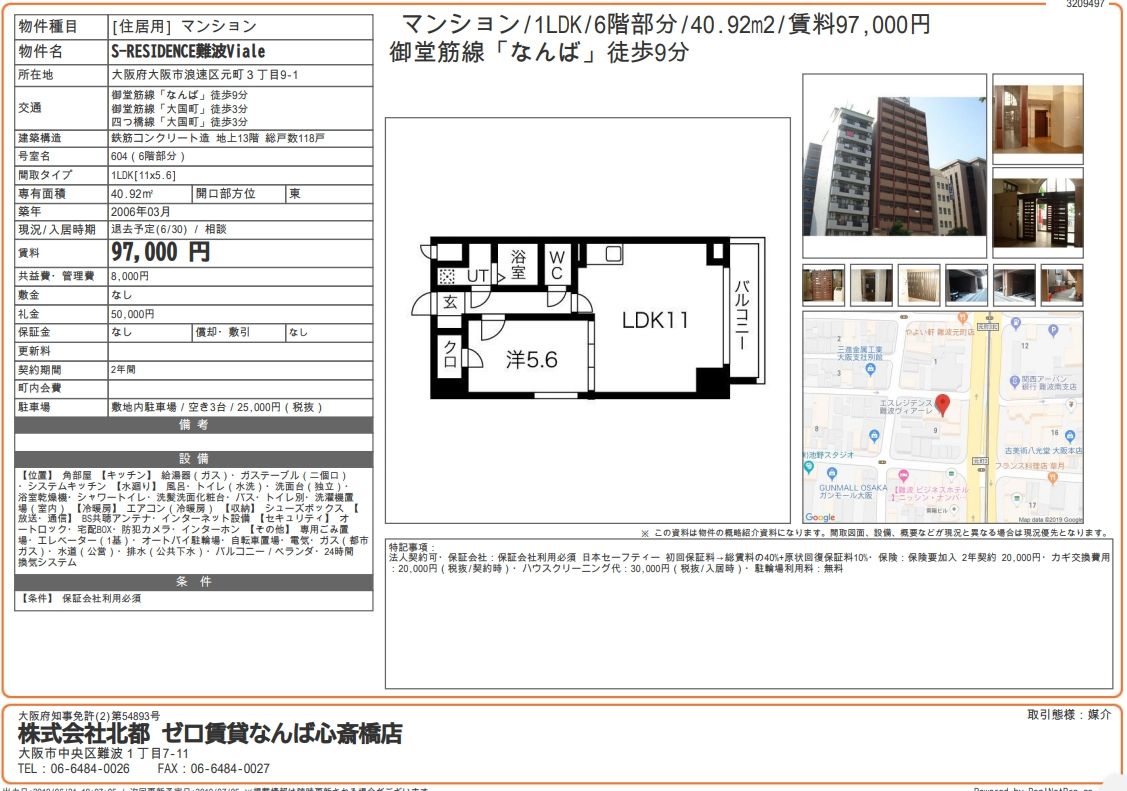
Task: Click the 特記事項 notes heading
Action: pyautogui.click(x=412, y=547)
